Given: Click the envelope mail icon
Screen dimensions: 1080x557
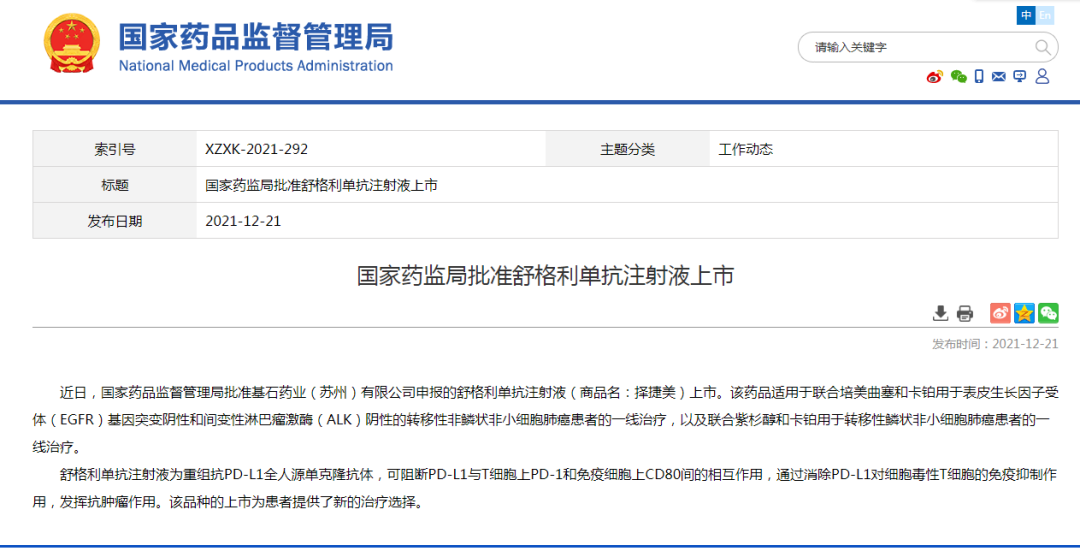Looking at the screenshot, I should tap(998, 77).
